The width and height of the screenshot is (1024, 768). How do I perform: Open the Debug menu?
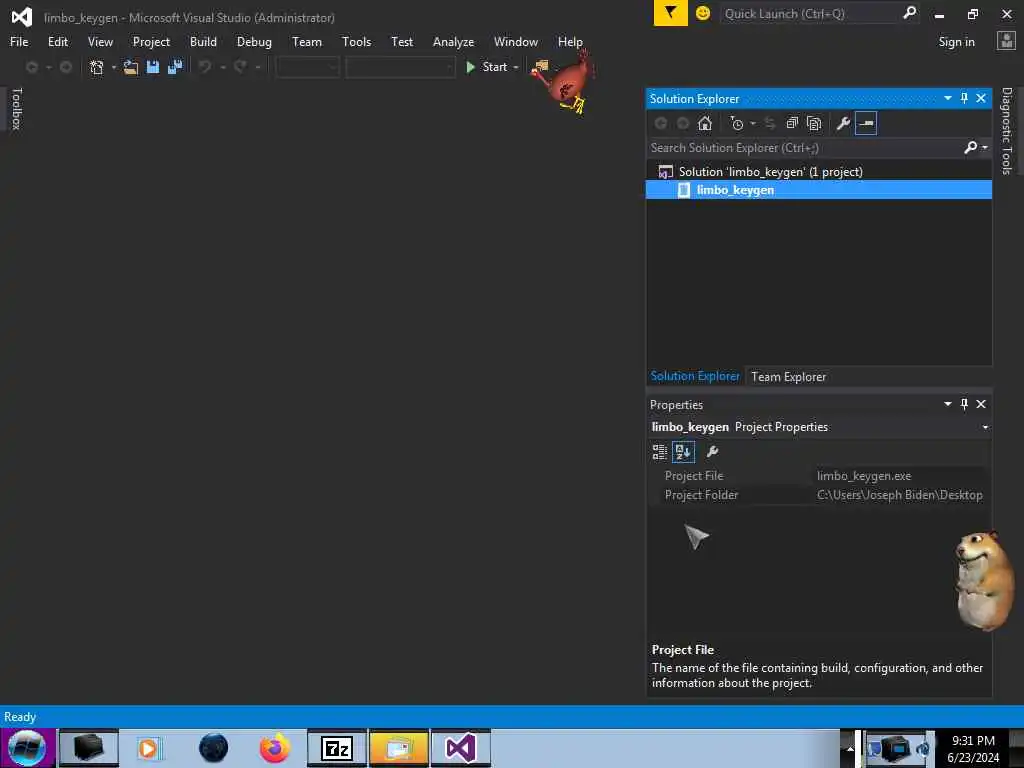254,42
